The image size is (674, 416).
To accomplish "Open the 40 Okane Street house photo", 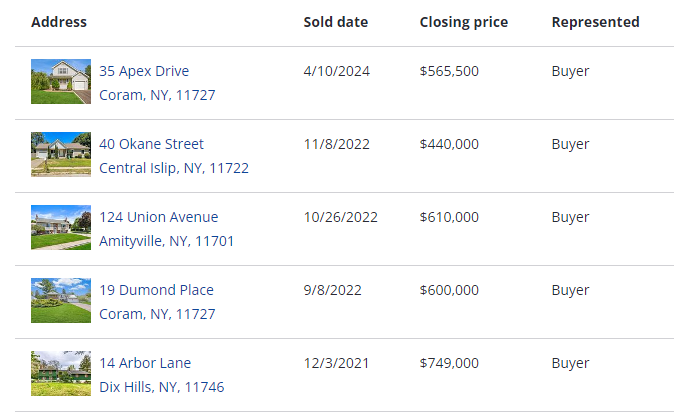I will point(61,154).
